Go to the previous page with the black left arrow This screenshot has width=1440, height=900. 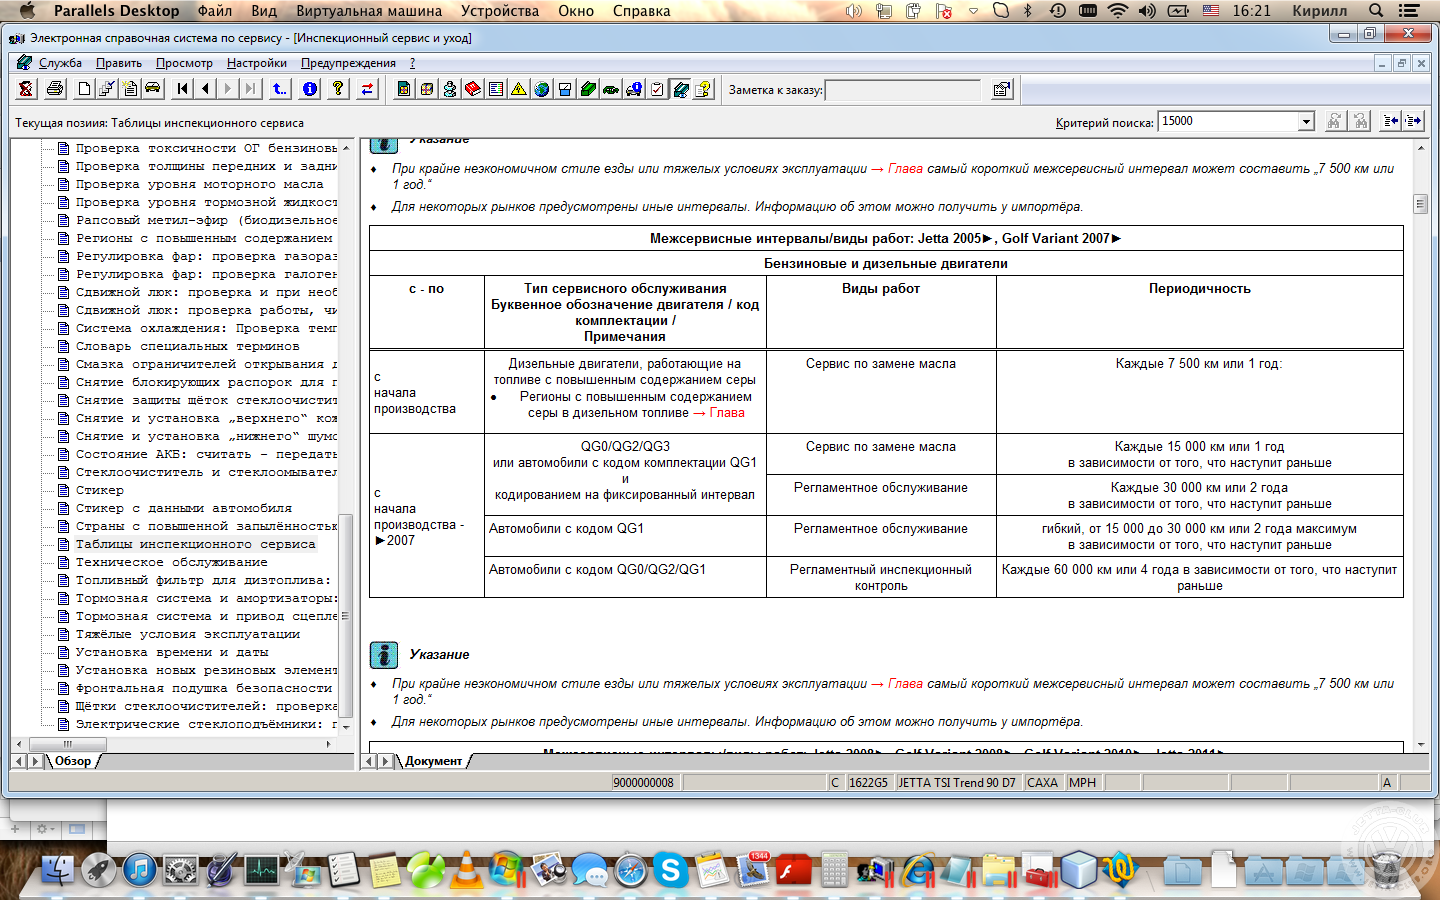click(x=205, y=89)
